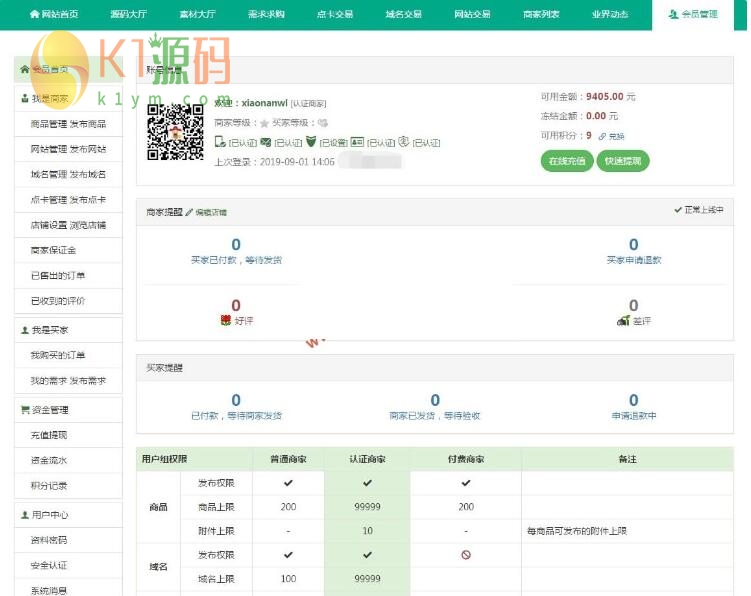
Task: Click the enterprise certification badge icon
Action: pyautogui.click(x=404, y=141)
